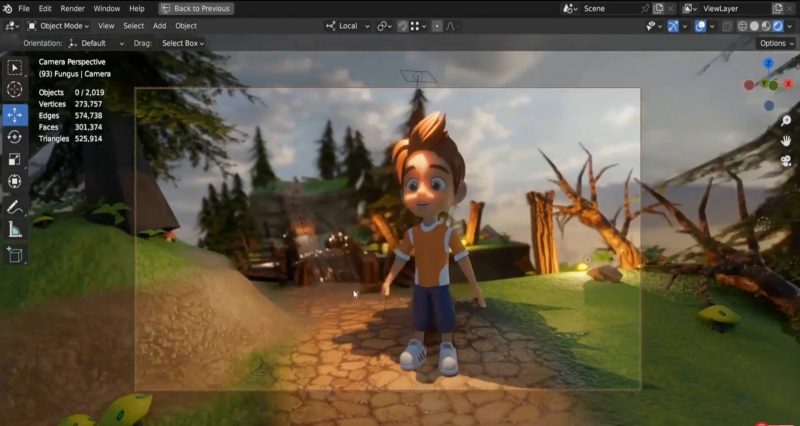Click the zoom view magnifier icon
Viewport: 800px width, 426px height.
(x=786, y=120)
